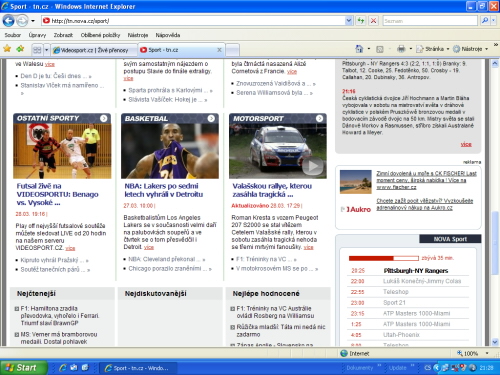The width and height of the screenshot is (500, 375).
Task: Click the search magnifier icon
Action: pyautogui.click(x=485, y=21)
